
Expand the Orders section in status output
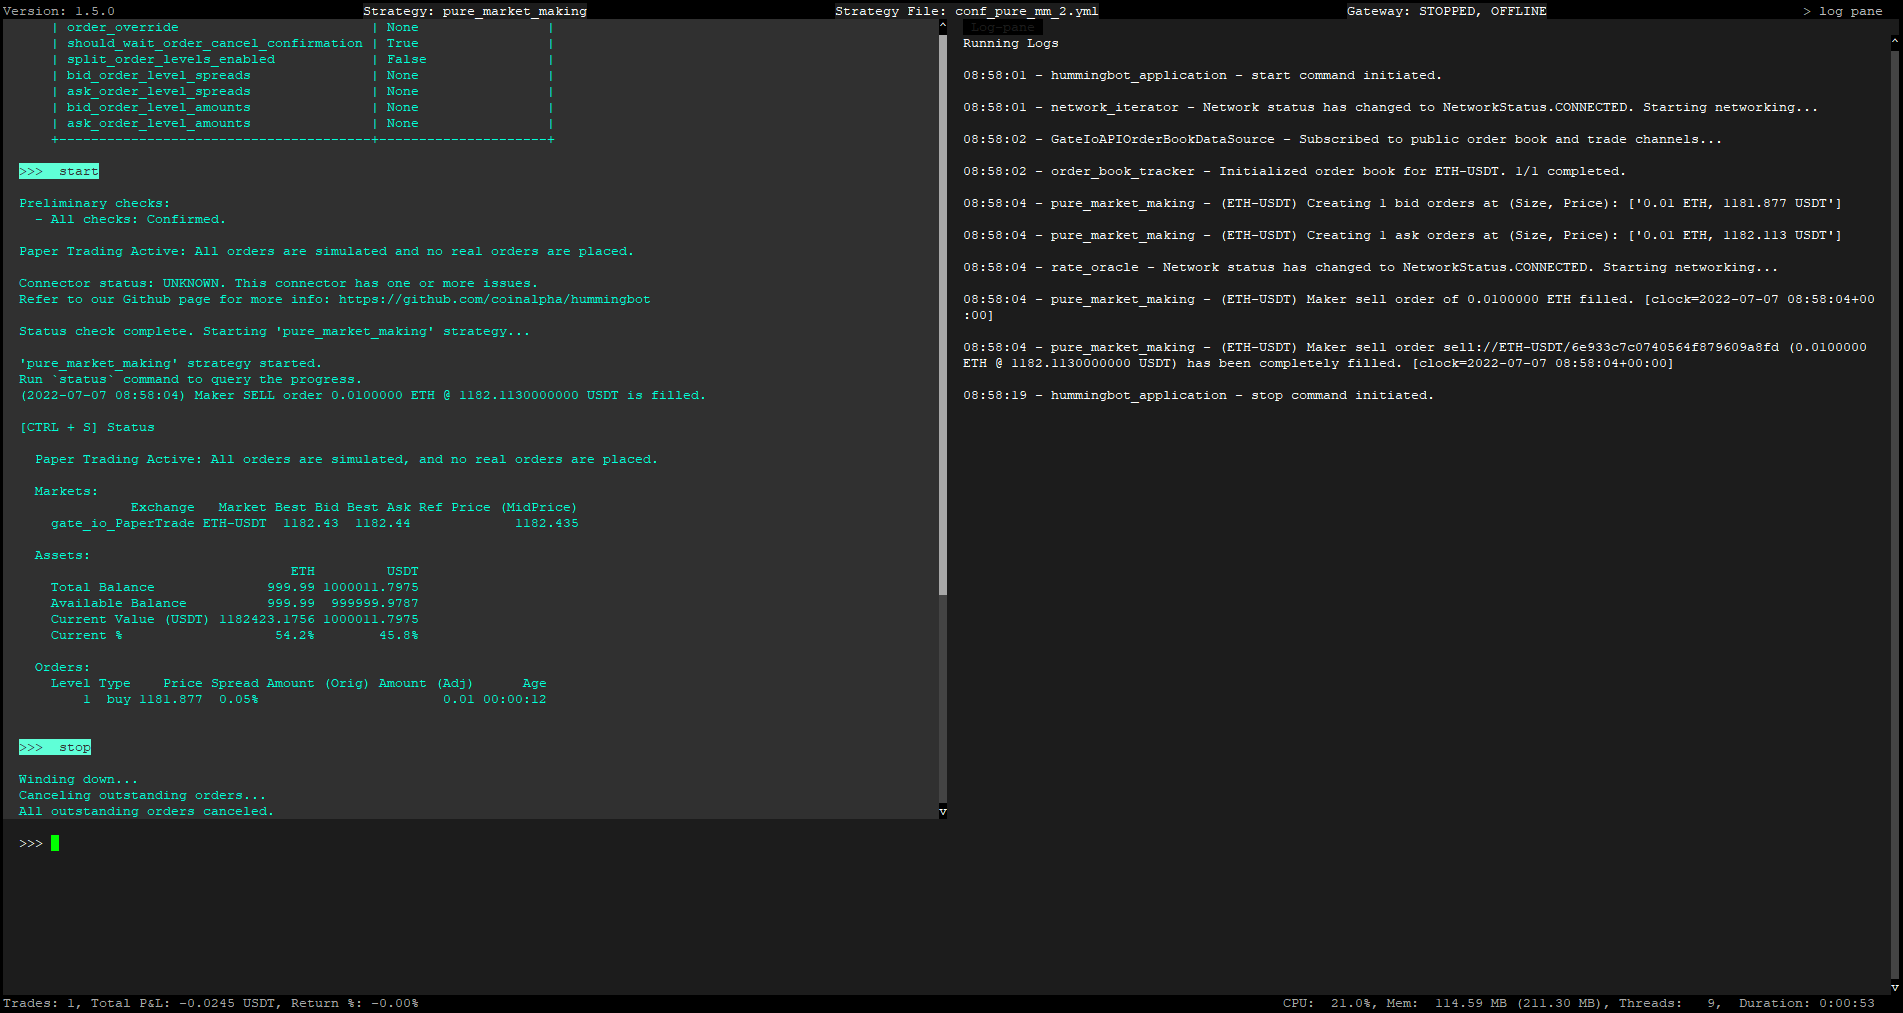click(62, 667)
